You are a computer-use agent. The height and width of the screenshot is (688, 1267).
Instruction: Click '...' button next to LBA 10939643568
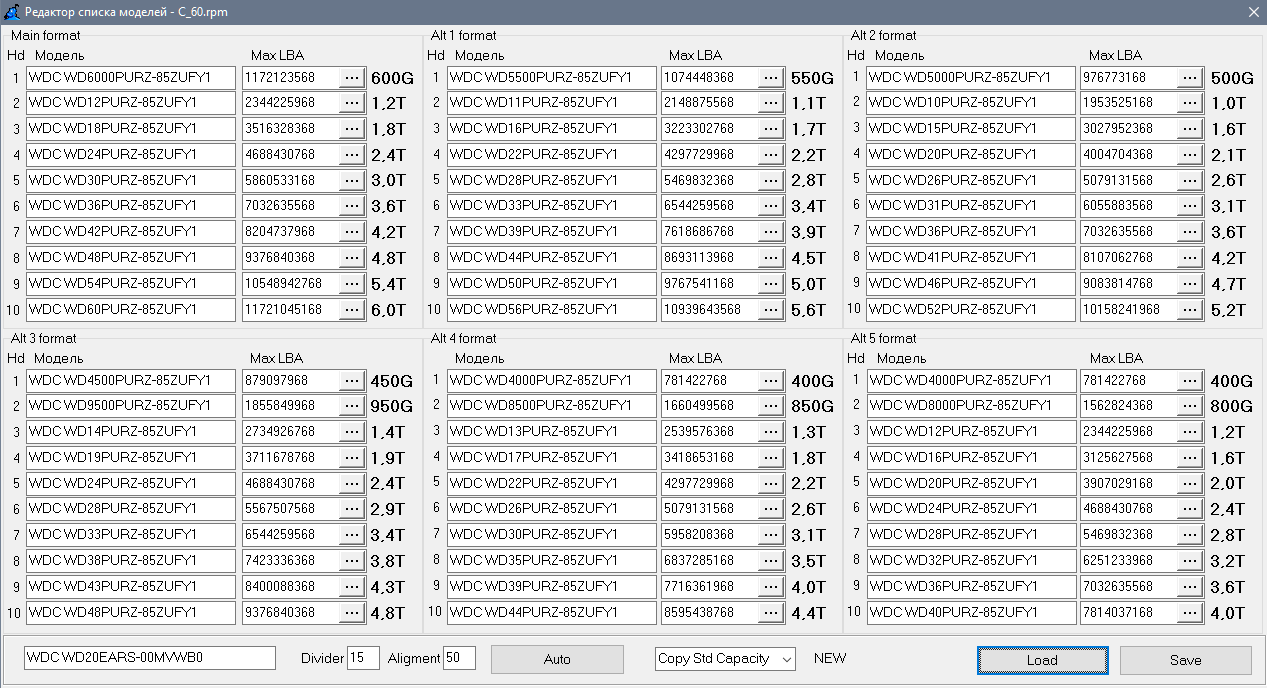tap(771, 309)
